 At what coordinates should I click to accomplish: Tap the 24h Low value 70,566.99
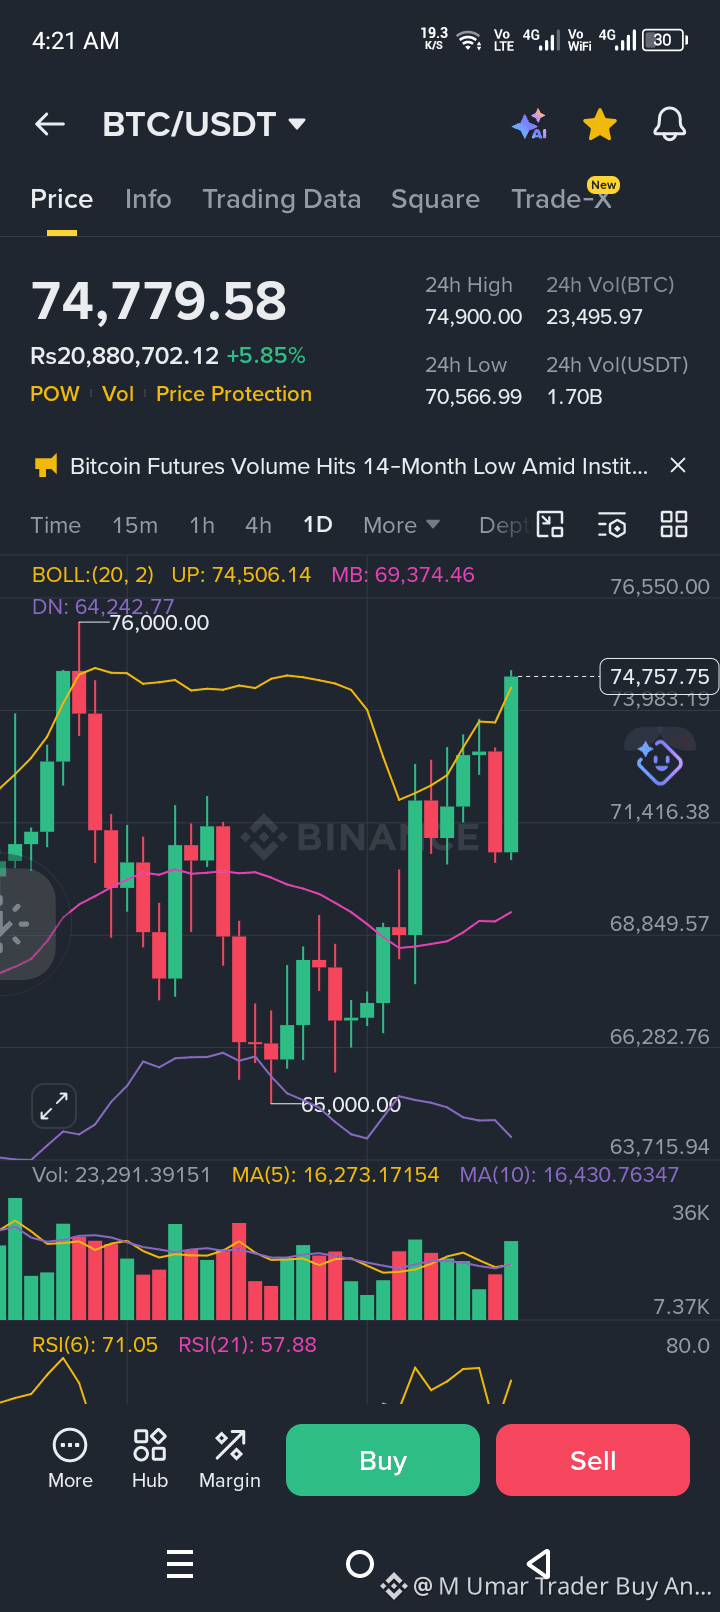474,397
